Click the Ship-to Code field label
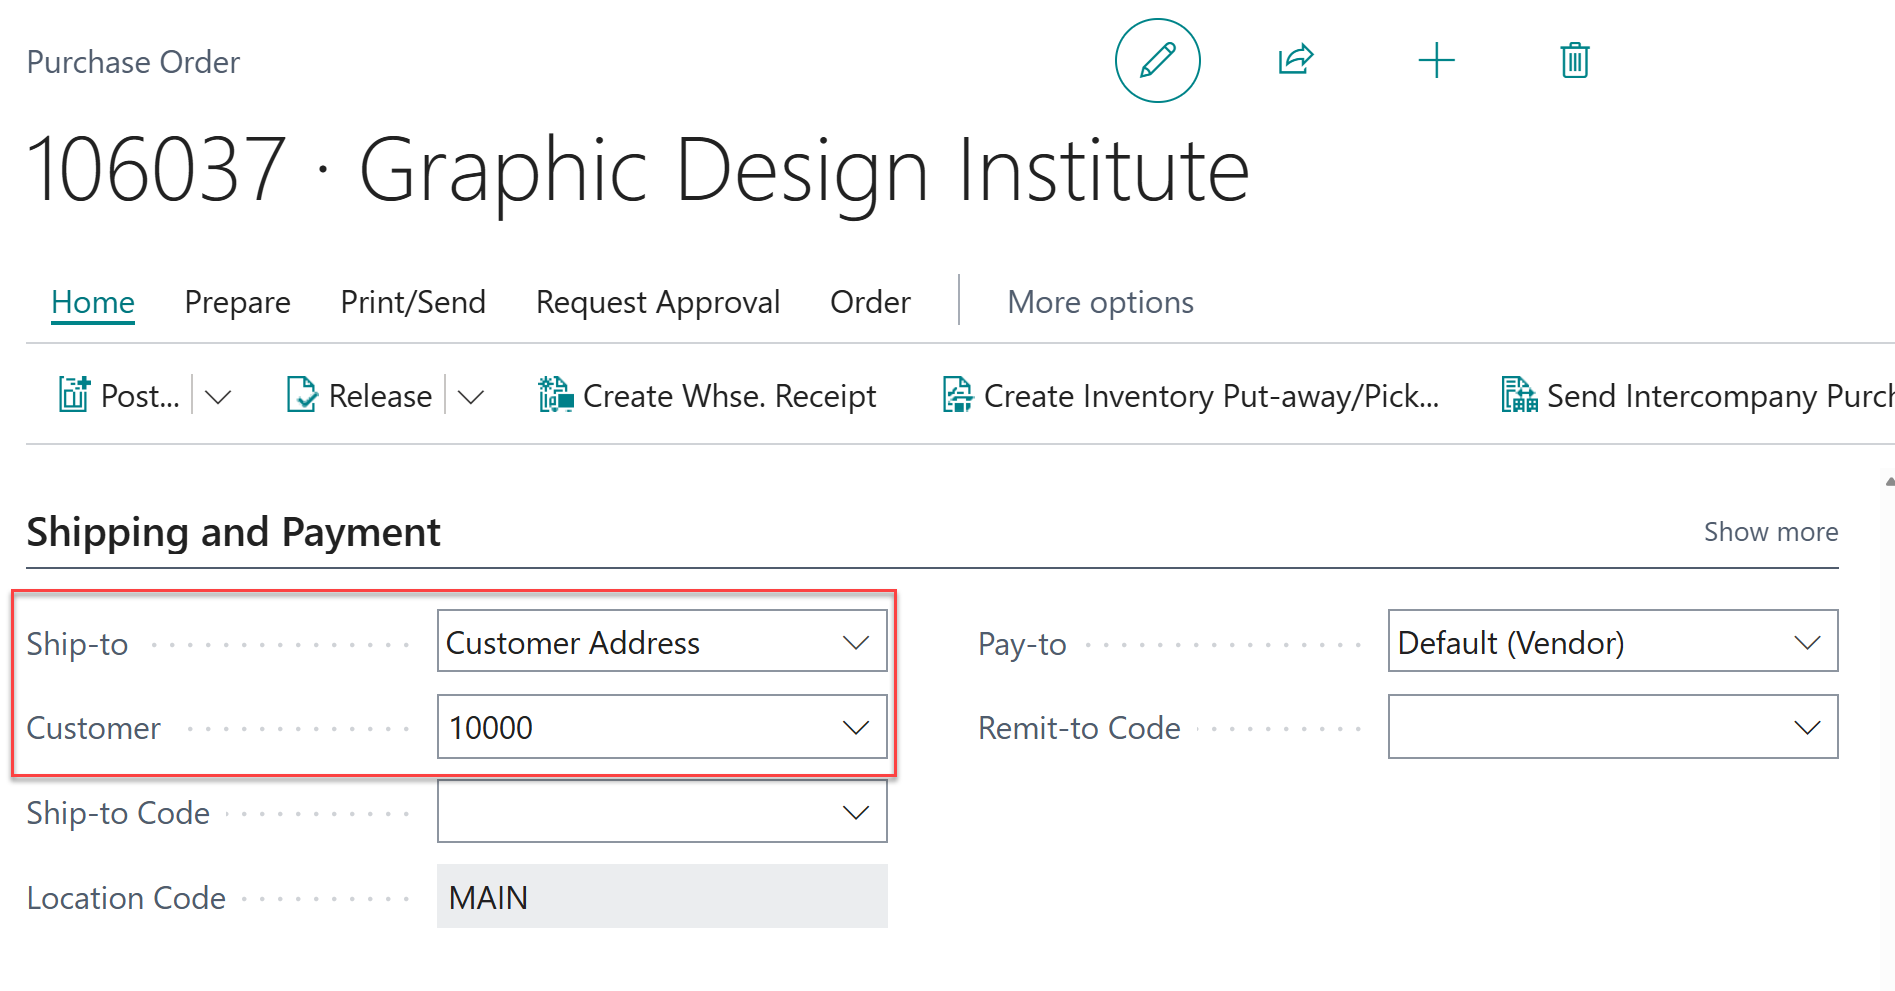This screenshot has height=991, width=1895. pos(118,813)
